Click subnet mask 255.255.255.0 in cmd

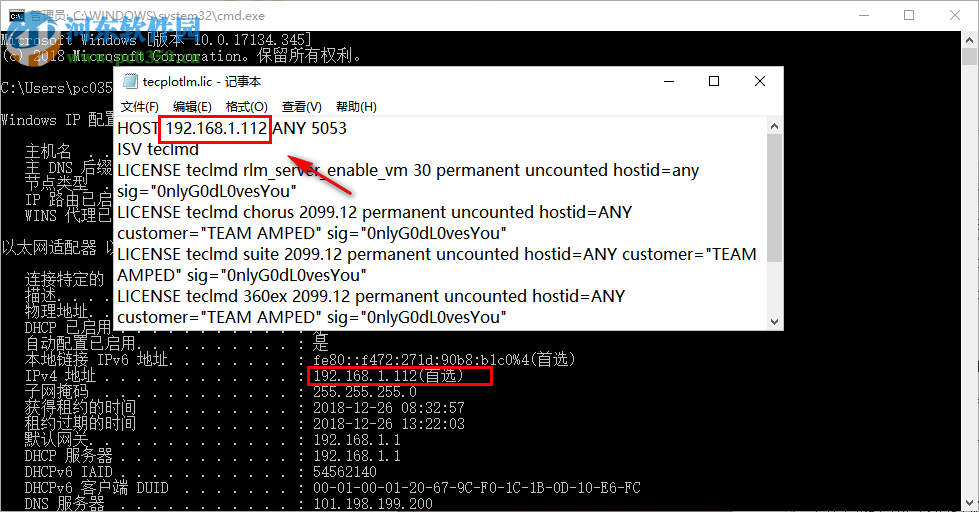tap(365, 392)
